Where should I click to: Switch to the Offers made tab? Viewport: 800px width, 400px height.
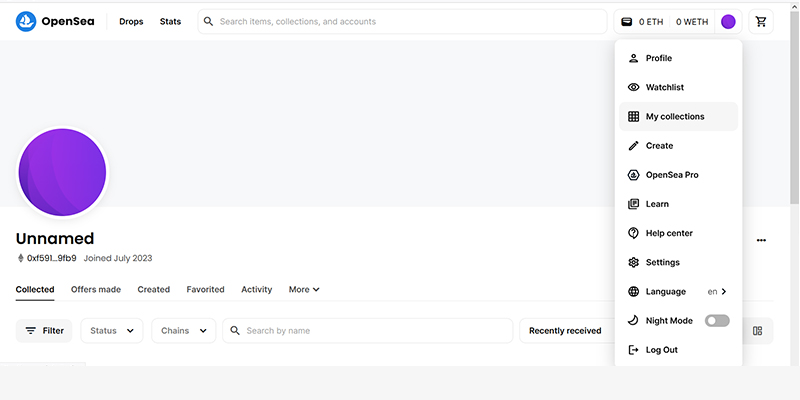(x=96, y=289)
